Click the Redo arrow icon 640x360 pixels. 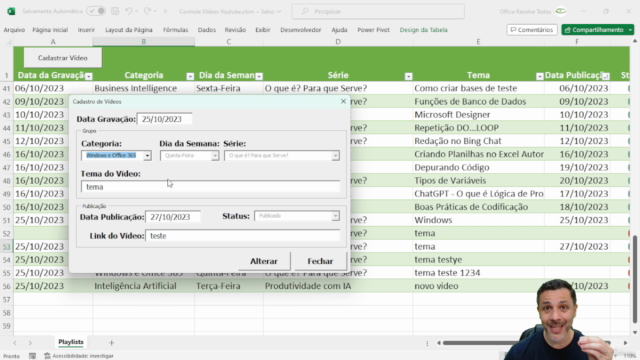(147, 11)
